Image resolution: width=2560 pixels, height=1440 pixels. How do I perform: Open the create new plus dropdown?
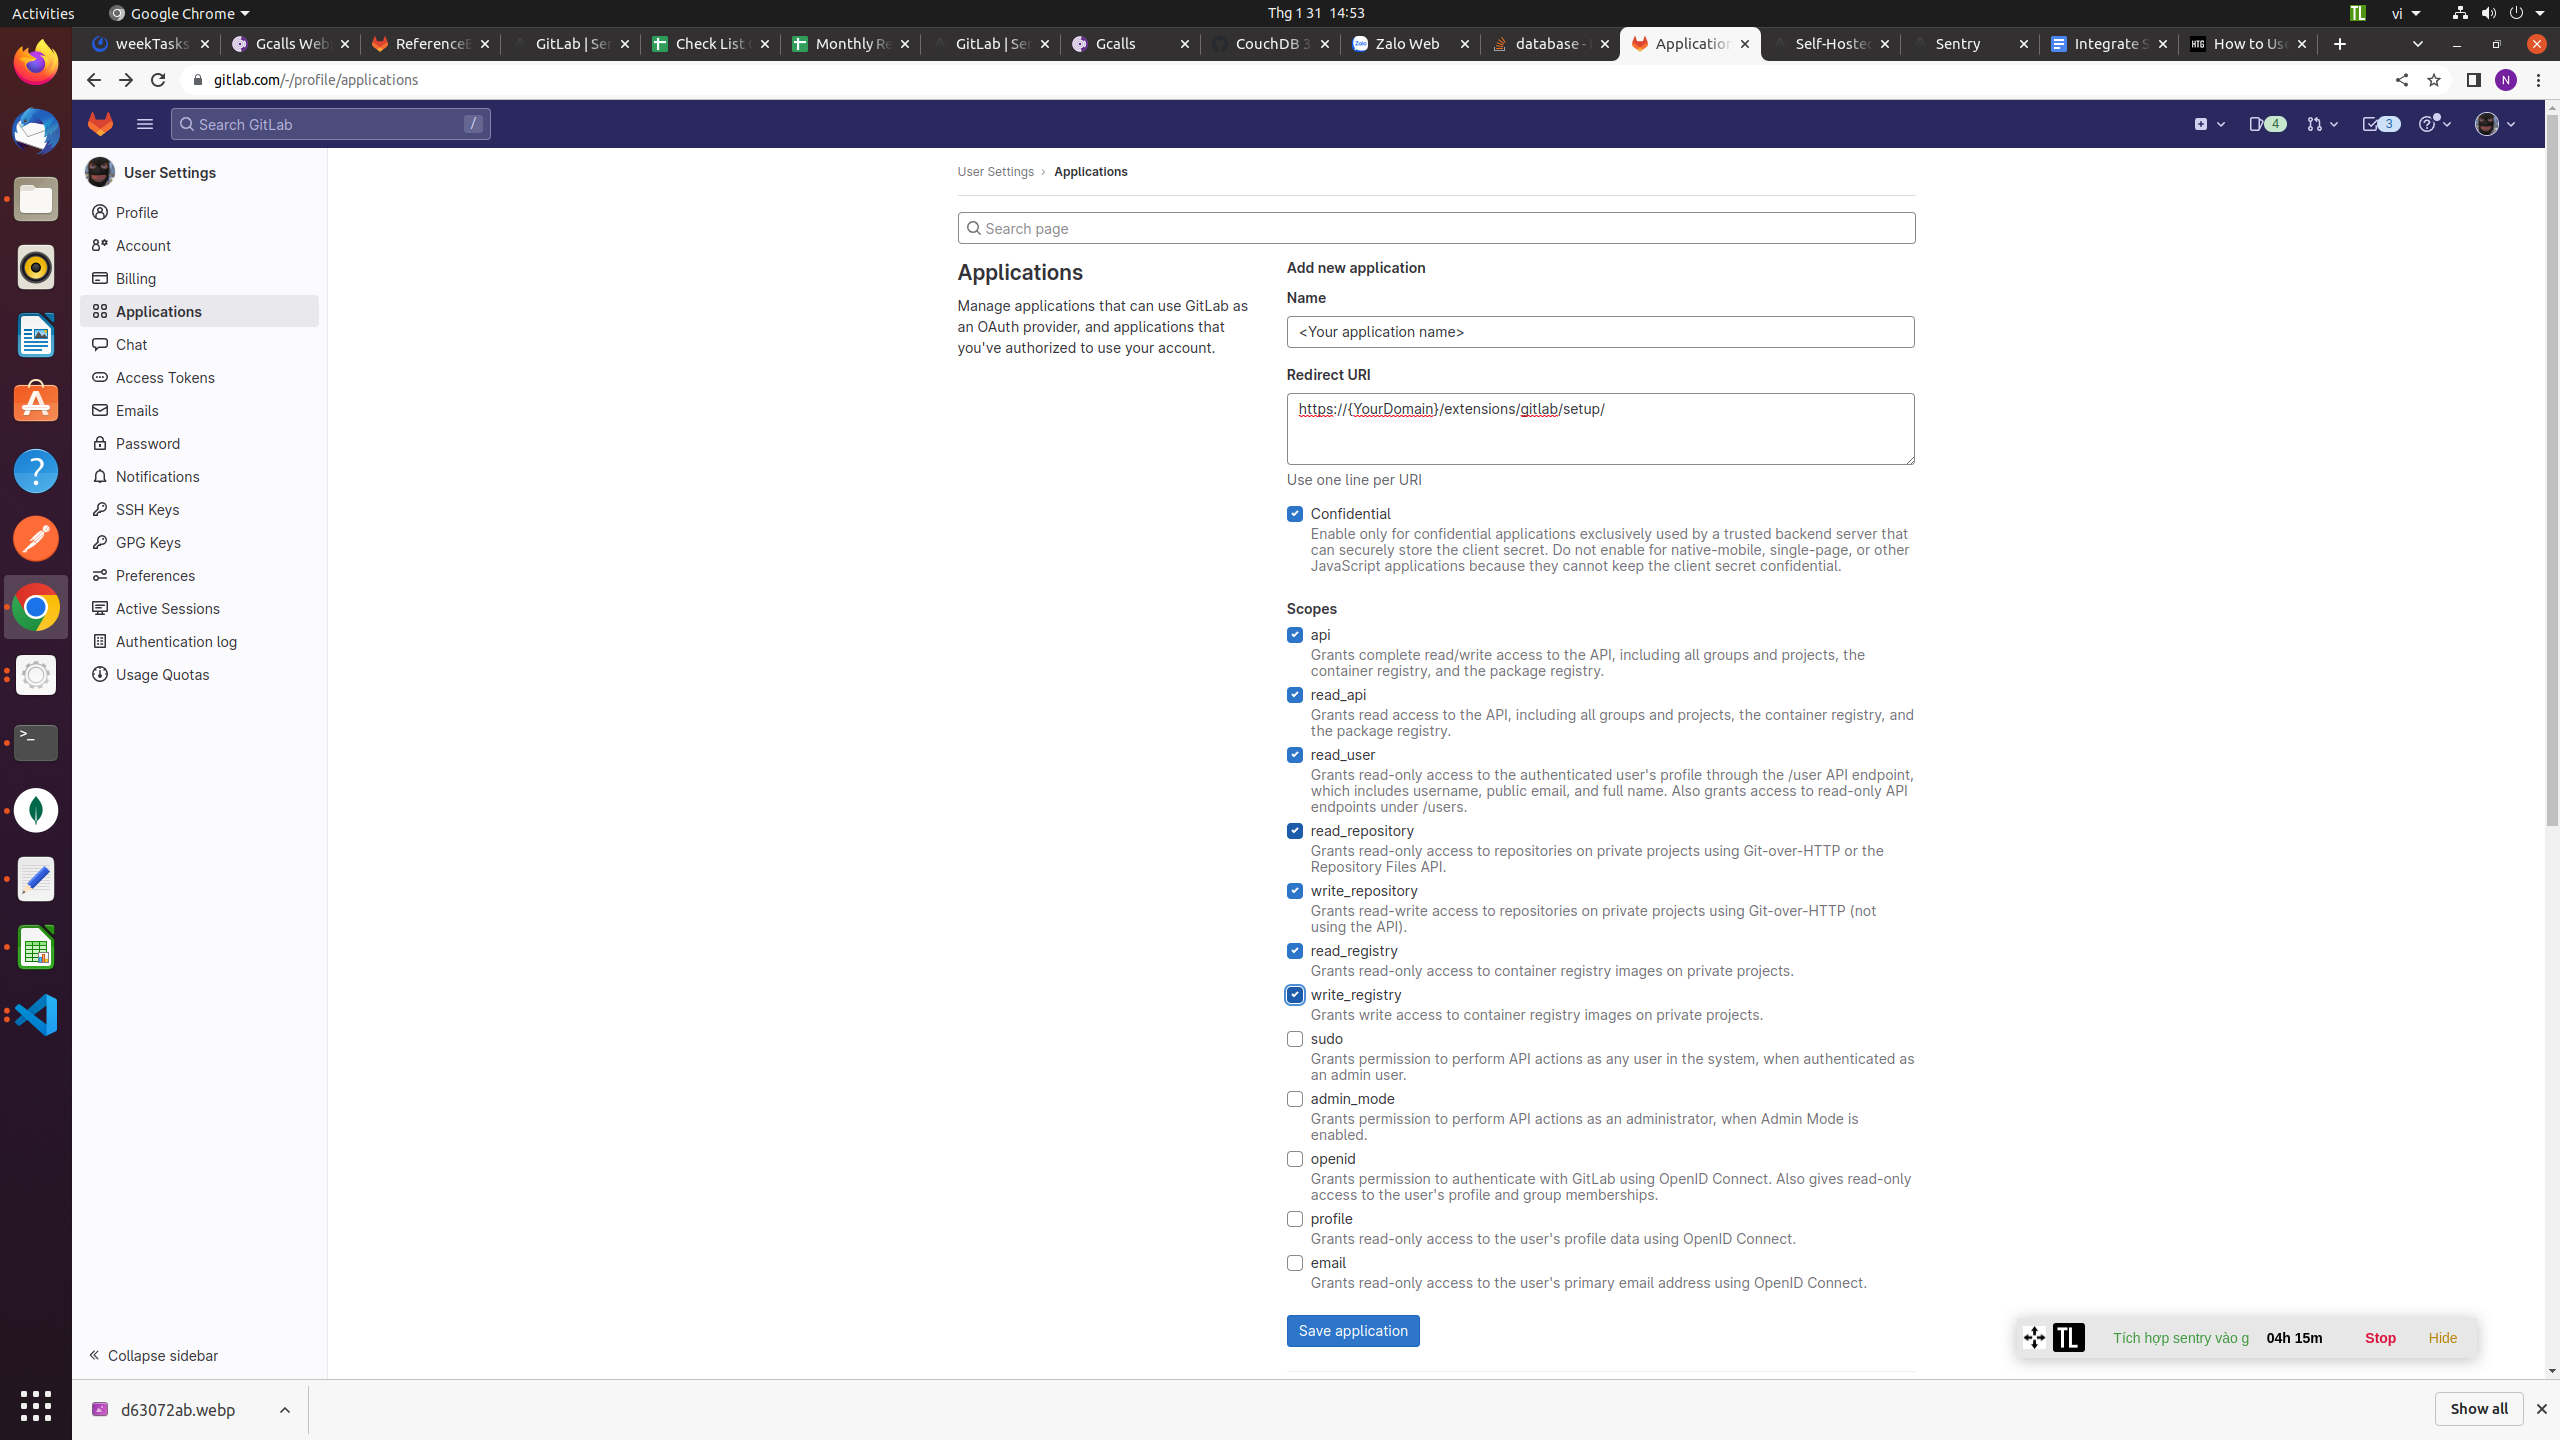coord(2209,124)
